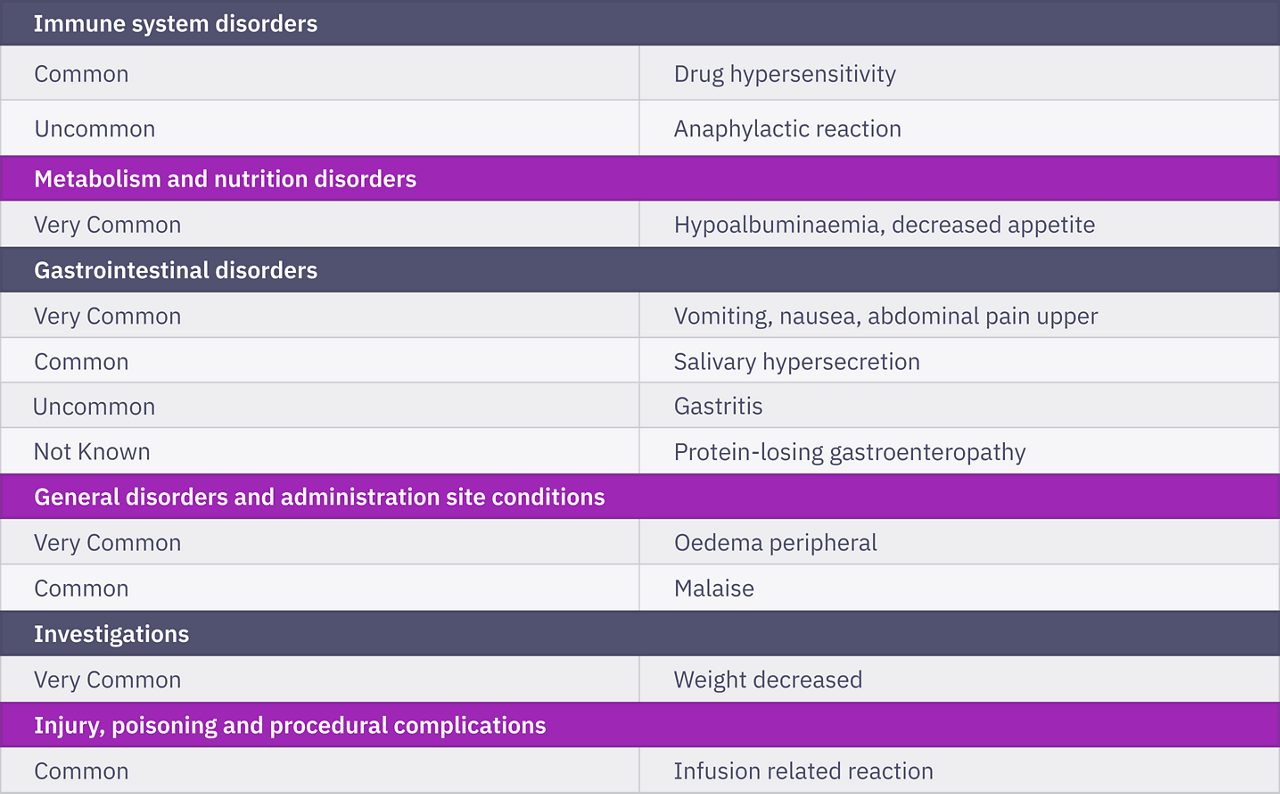Click Hypoalbuminaemia, decreased appetite text

pos(884,225)
